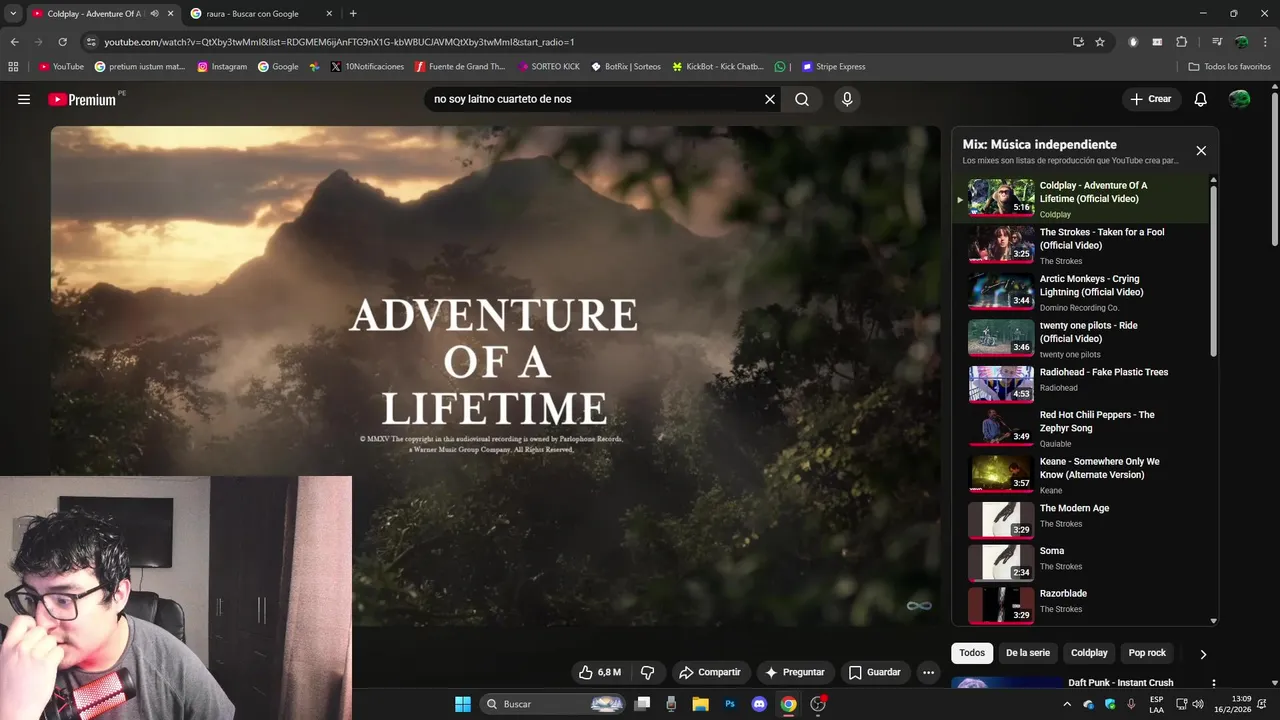The height and width of the screenshot is (720, 1280).
Task: Open a new browser tab
Action: point(353,13)
